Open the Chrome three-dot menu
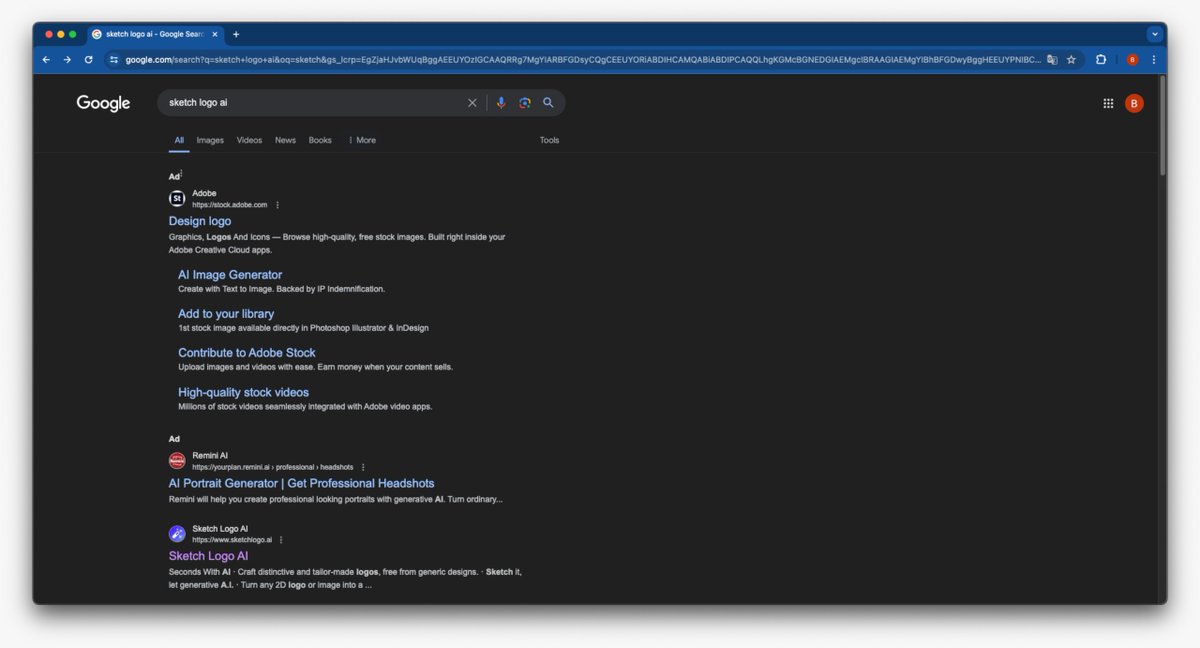 (1153, 60)
